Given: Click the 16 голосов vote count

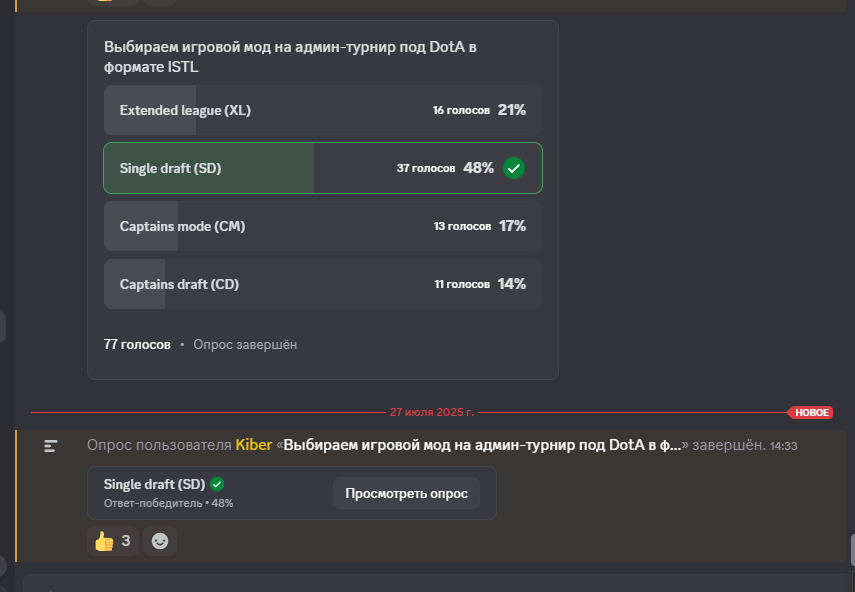Looking at the screenshot, I should 461,110.
